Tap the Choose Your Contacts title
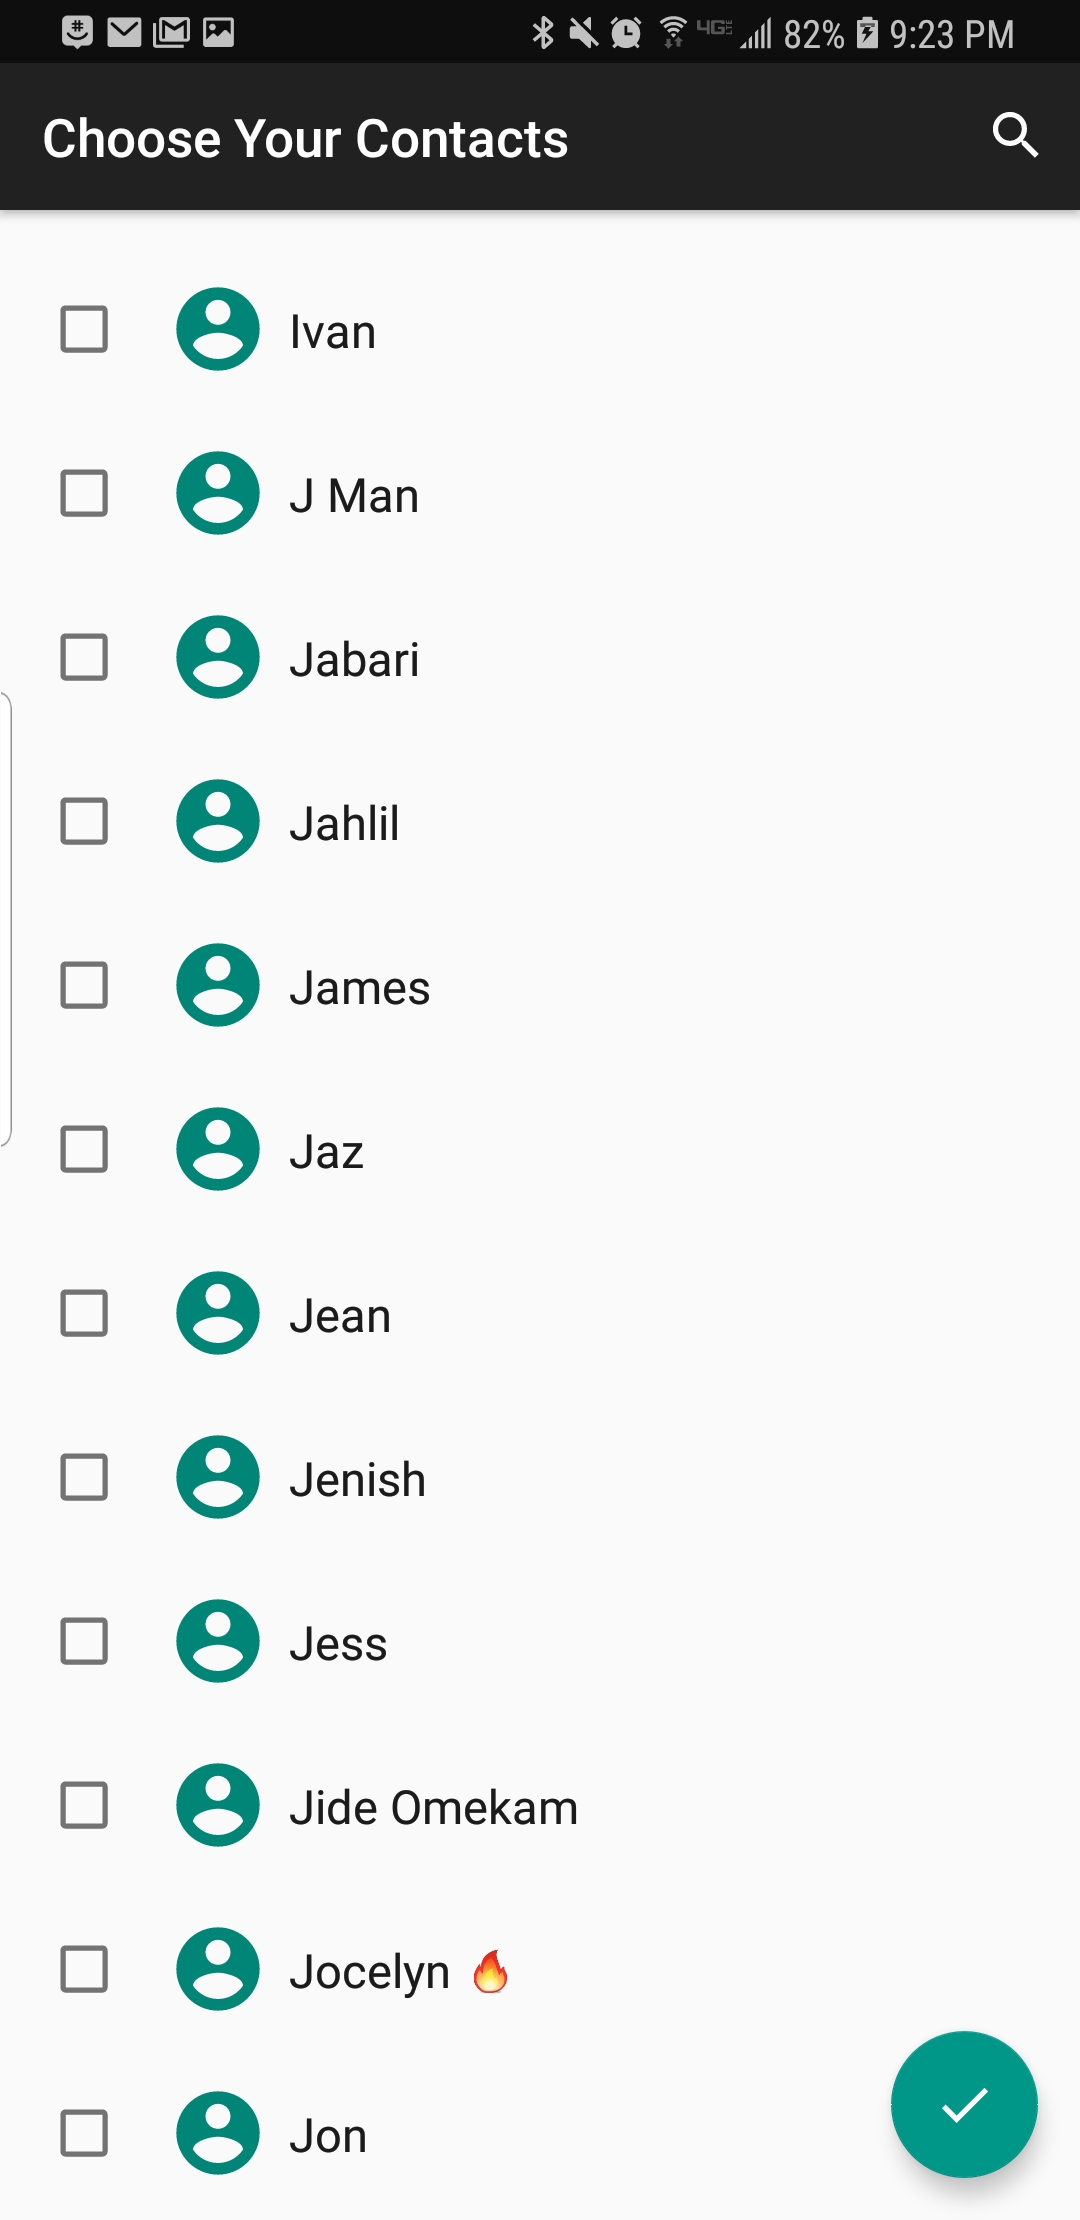The image size is (1080, 2220). (305, 138)
